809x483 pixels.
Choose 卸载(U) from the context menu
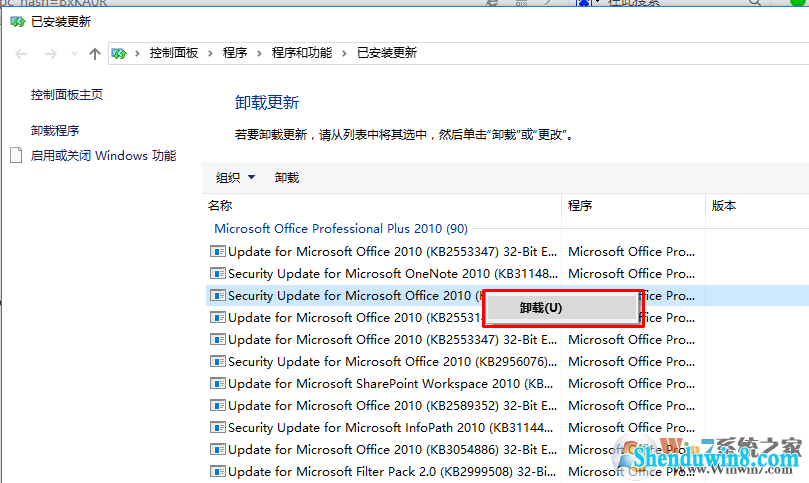pyautogui.click(x=563, y=308)
